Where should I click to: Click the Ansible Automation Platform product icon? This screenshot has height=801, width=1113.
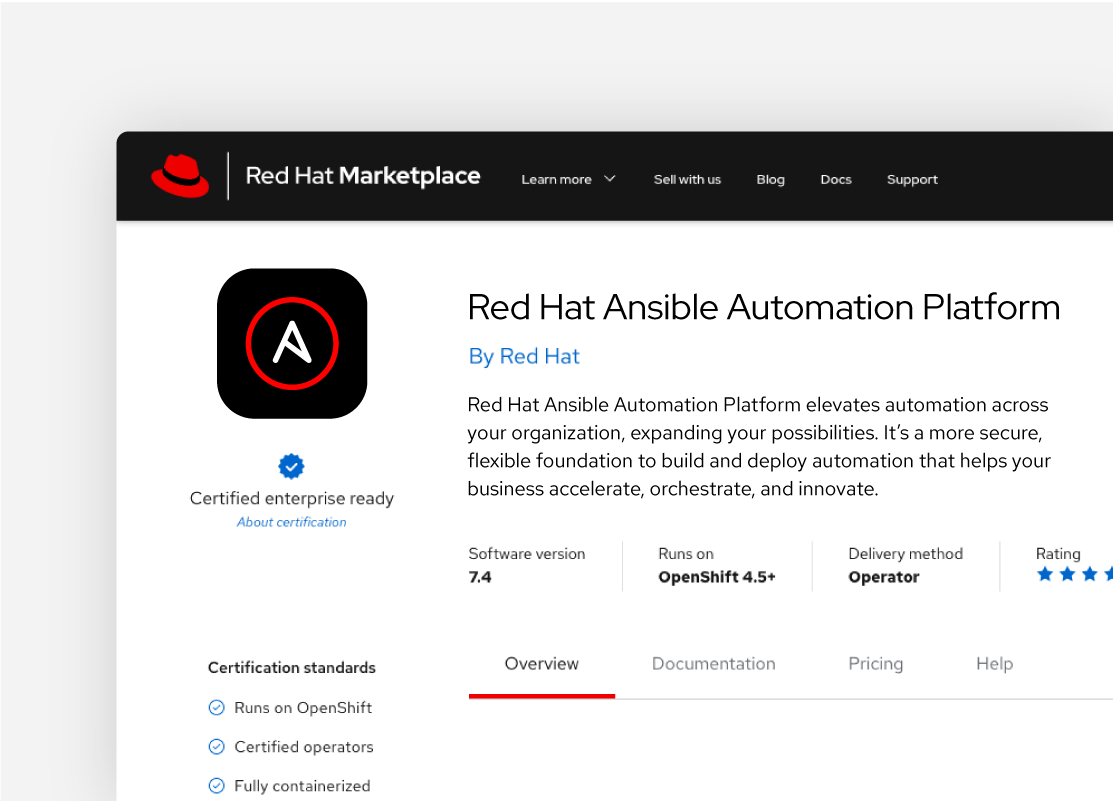pos(292,344)
